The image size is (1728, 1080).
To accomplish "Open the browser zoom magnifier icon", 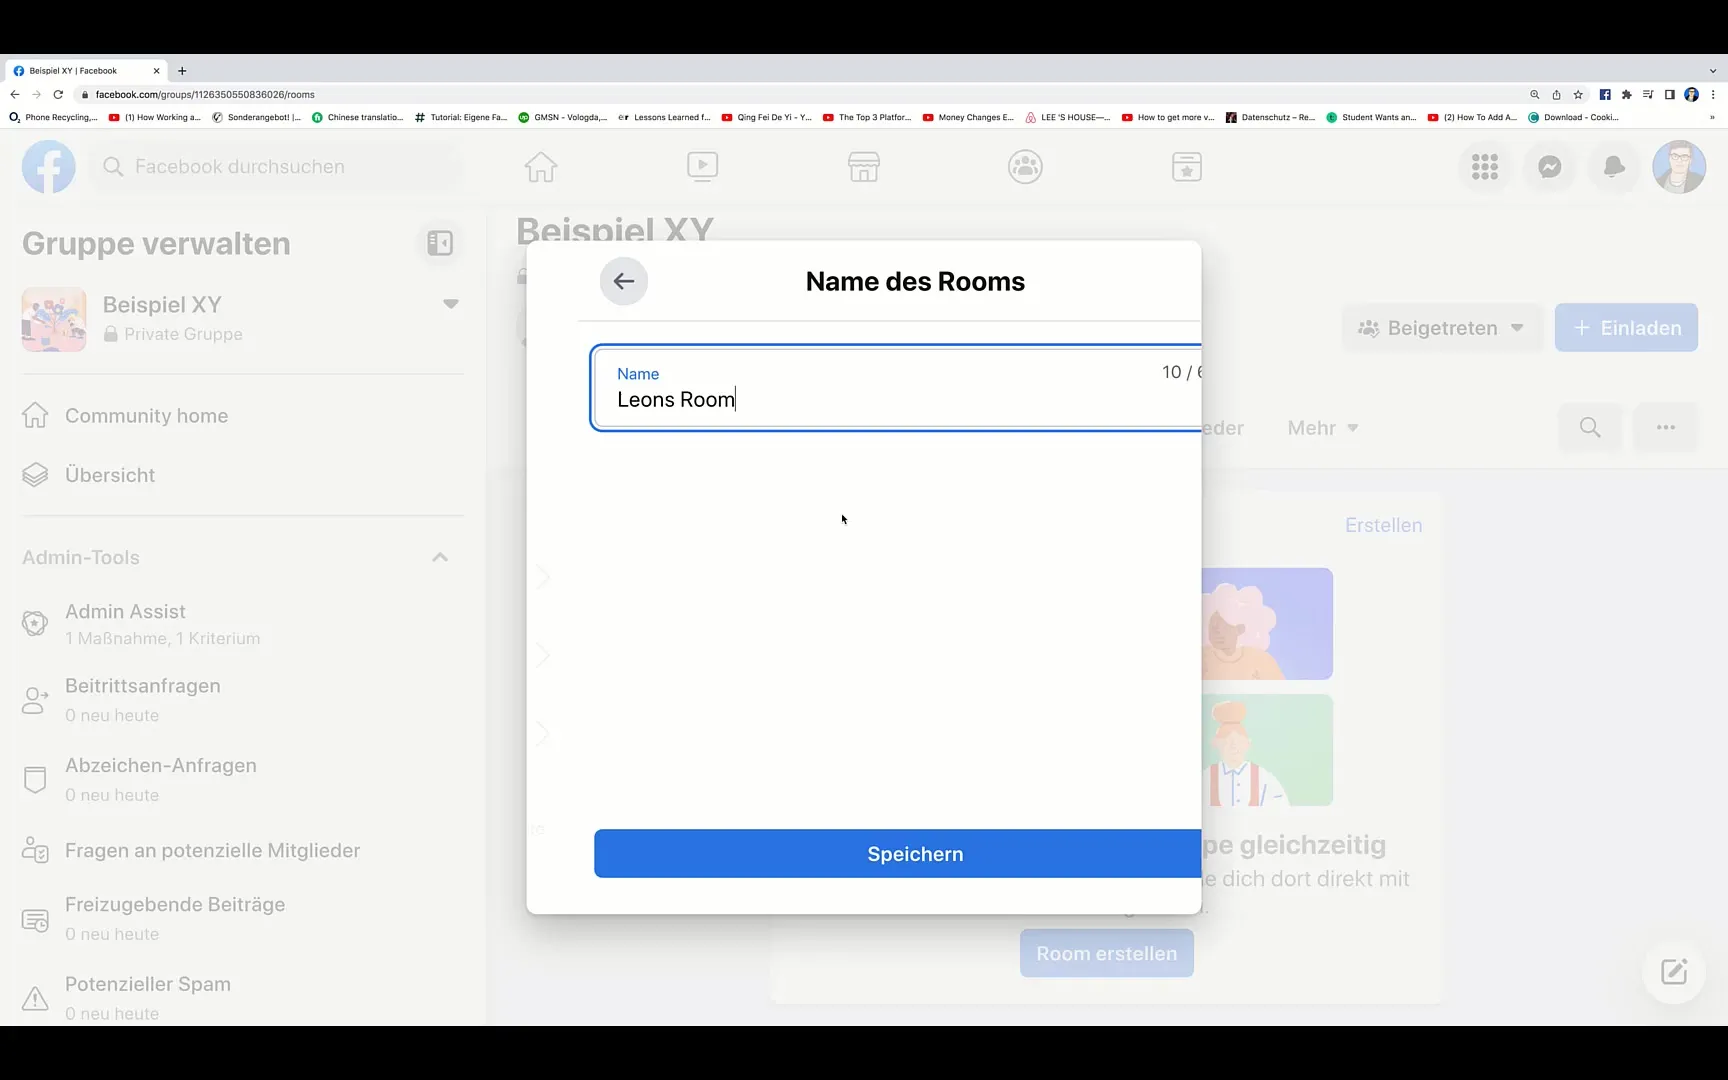I will click(x=1535, y=95).
